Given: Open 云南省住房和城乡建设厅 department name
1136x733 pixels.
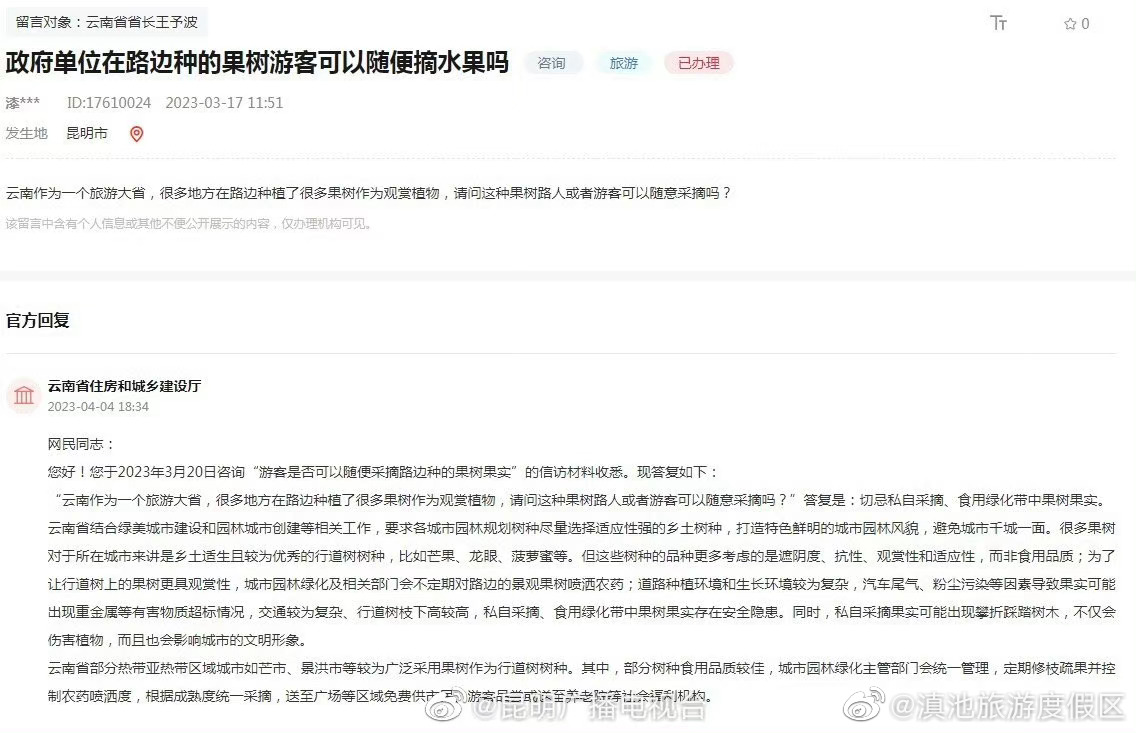Looking at the screenshot, I should pyautogui.click(x=125, y=386).
